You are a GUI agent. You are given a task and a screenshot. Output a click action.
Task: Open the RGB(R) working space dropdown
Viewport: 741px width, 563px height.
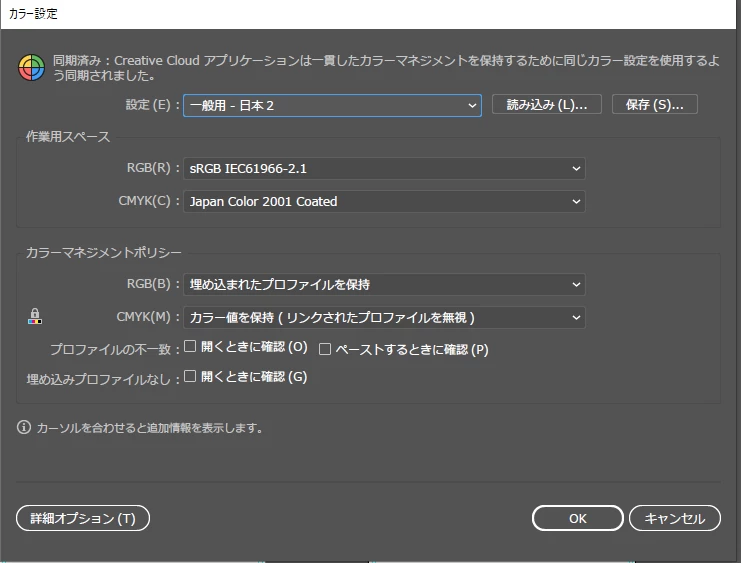coord(384,168)
